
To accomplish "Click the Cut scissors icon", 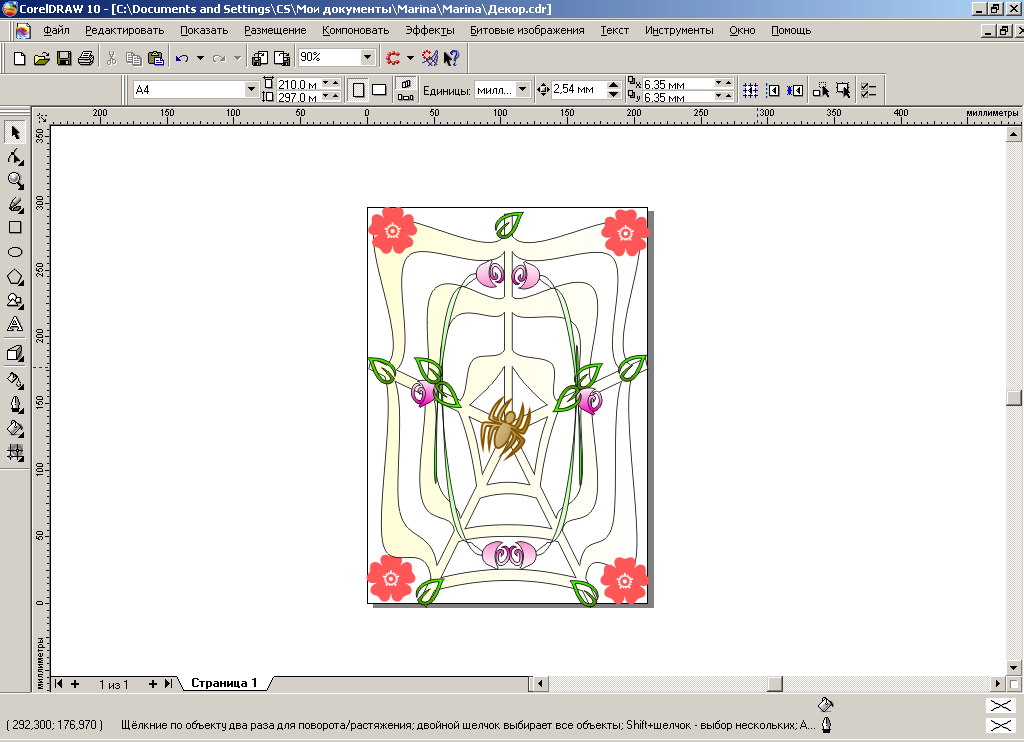I will [112, 58].
